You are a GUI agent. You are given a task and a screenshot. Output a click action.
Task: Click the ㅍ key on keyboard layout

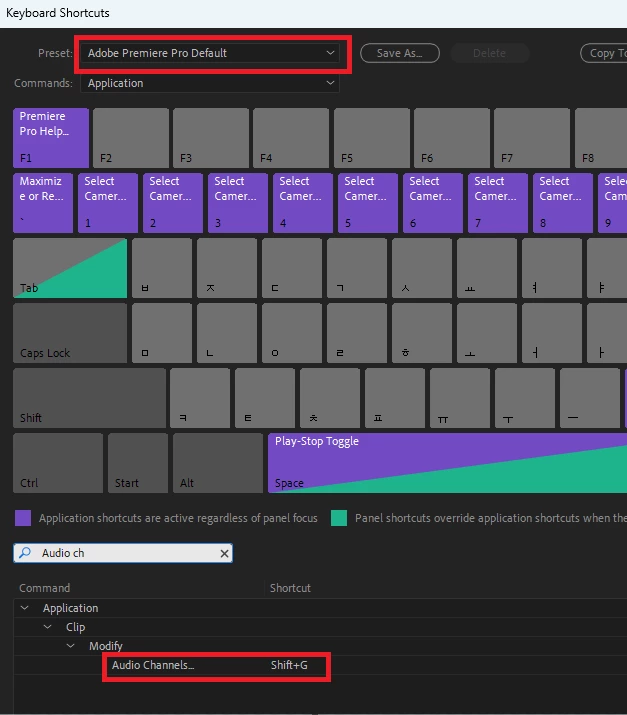coord(395,398)
